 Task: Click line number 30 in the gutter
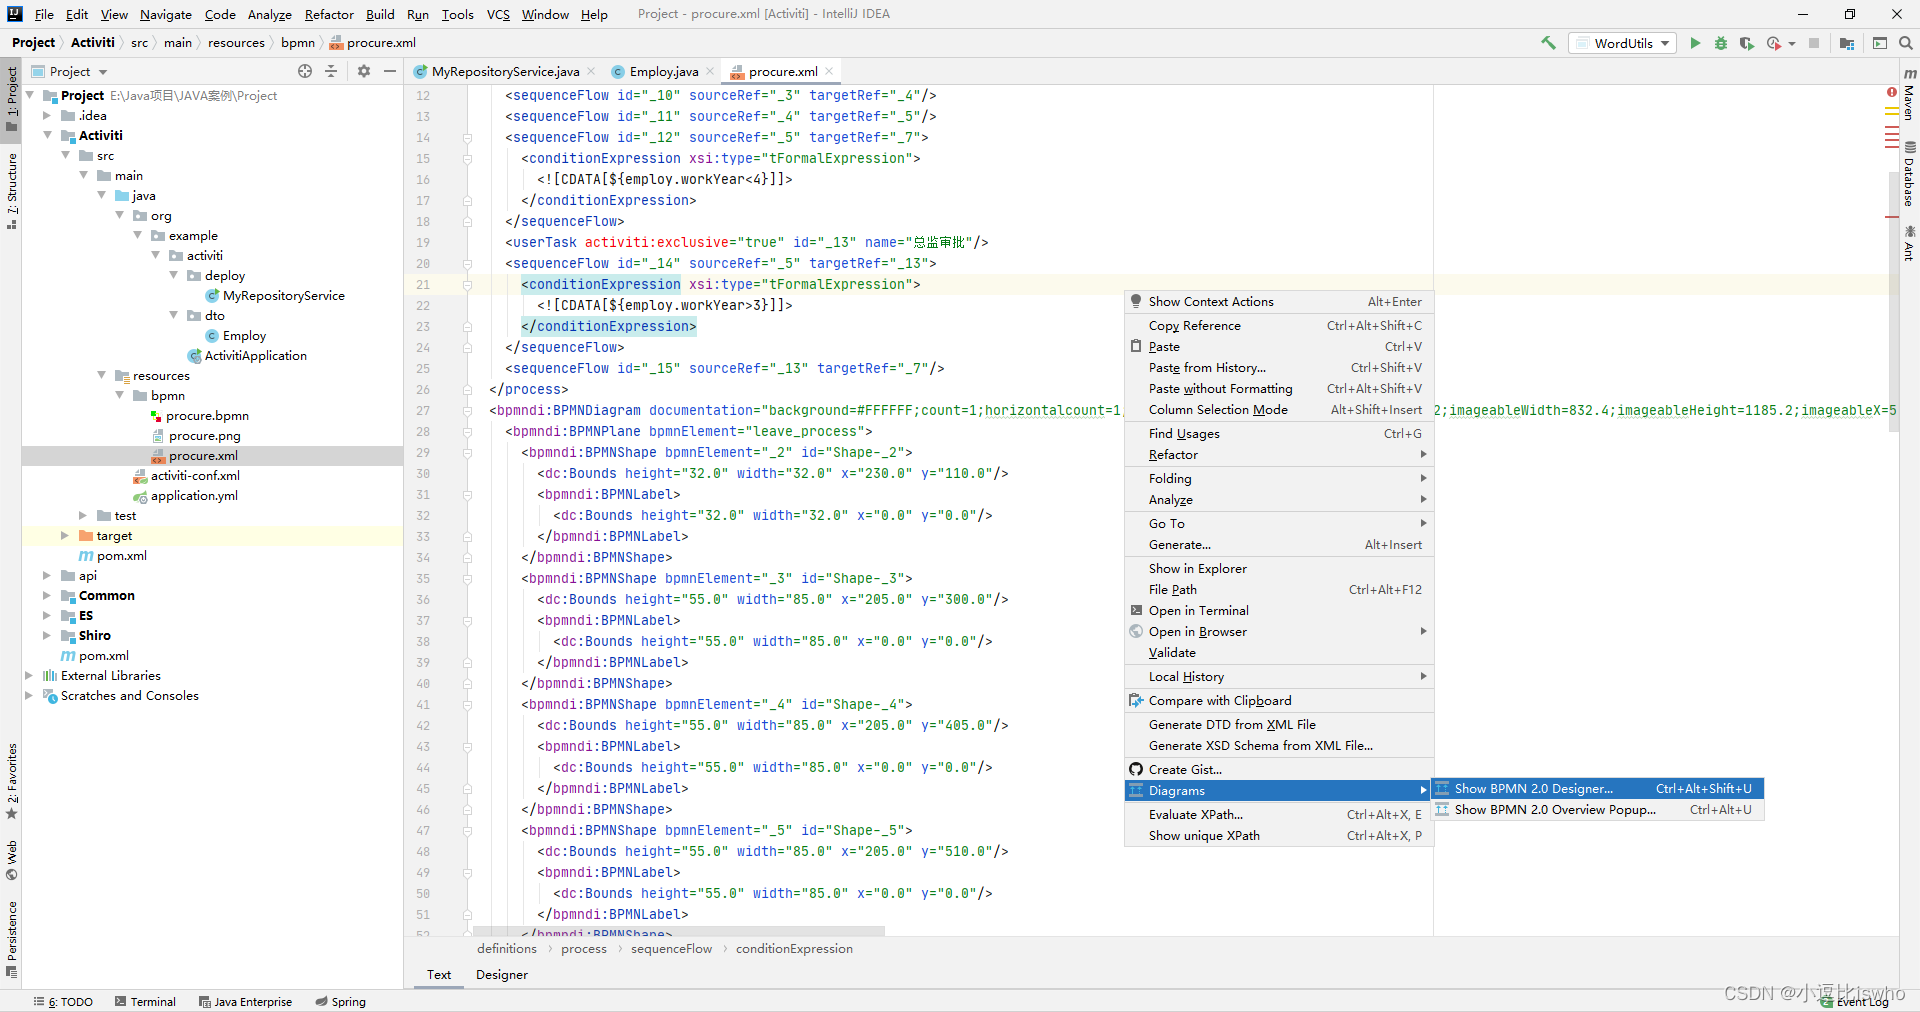point(423,473)
